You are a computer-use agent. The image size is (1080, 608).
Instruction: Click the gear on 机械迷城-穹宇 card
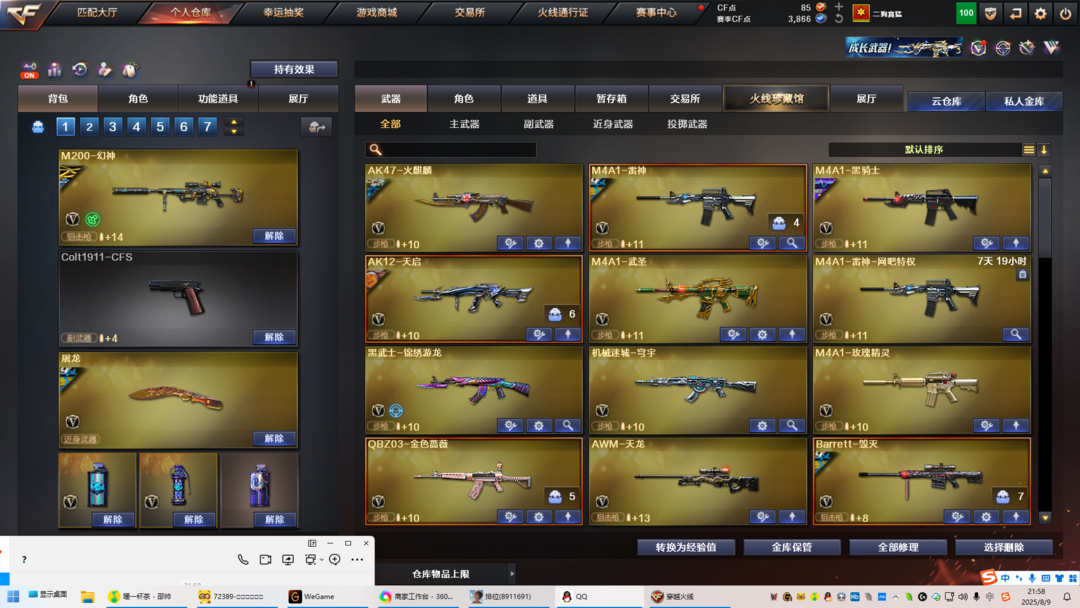pyautogui.click(x=762, y=426)
